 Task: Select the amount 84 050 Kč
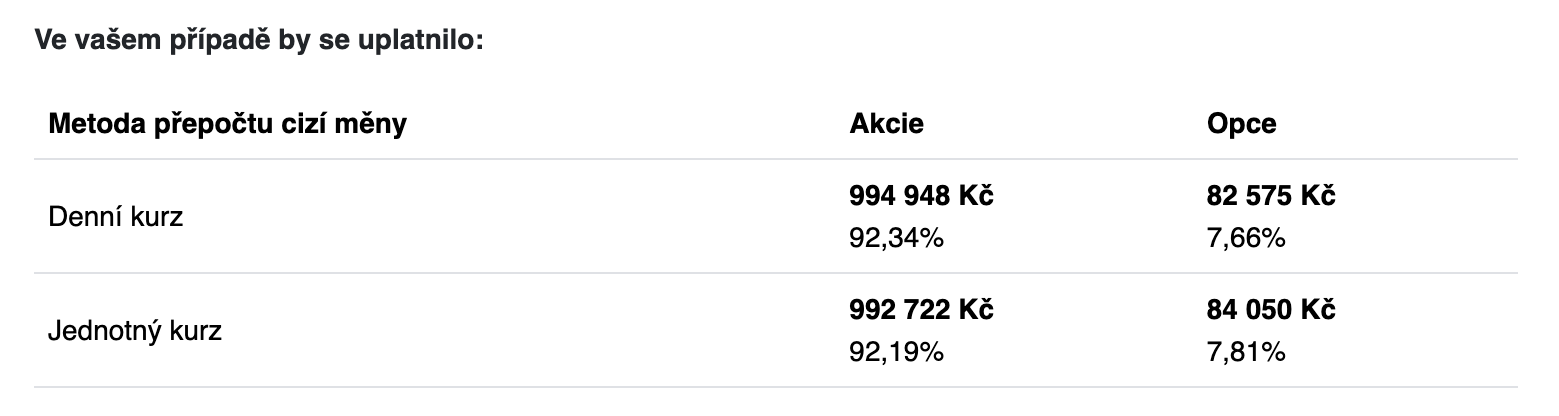[x=1271, y=311]
